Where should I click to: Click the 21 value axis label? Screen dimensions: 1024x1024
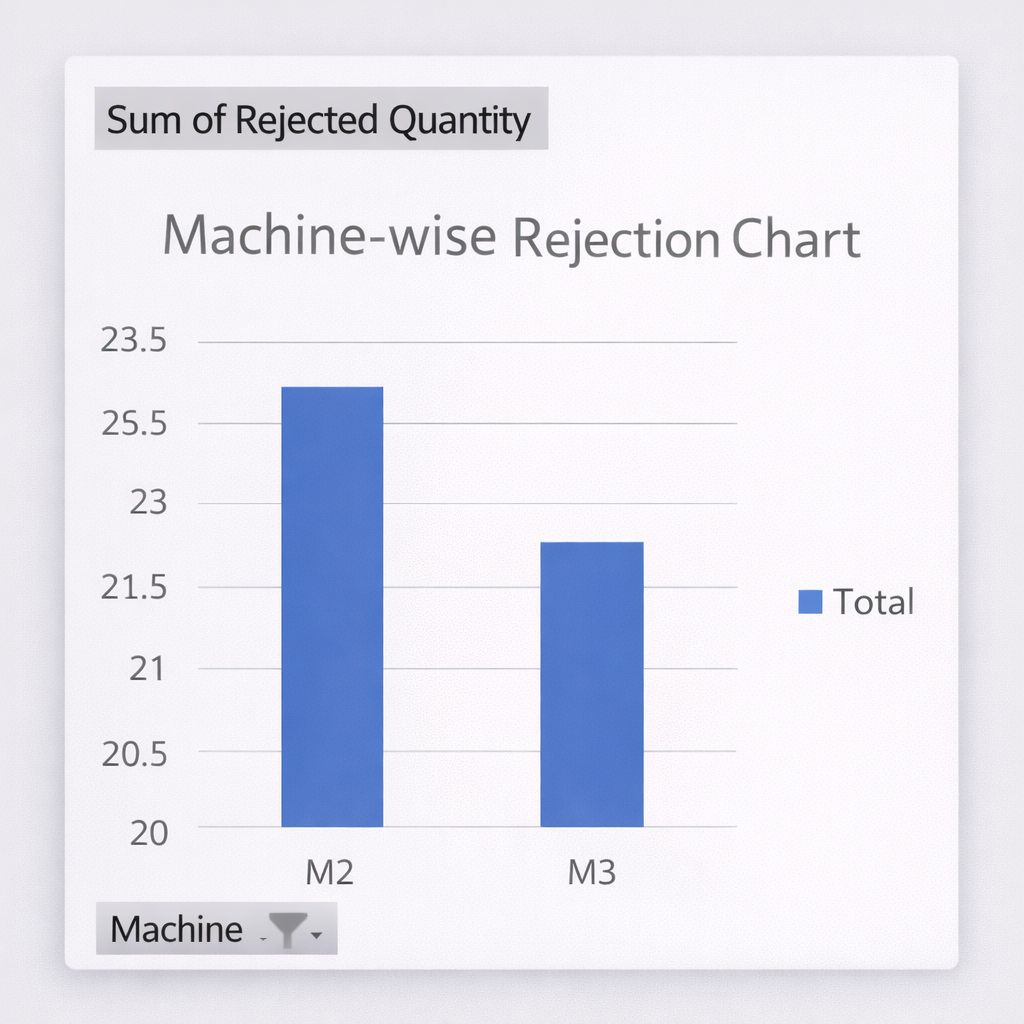pyautogui.click(x=146, y=668)
